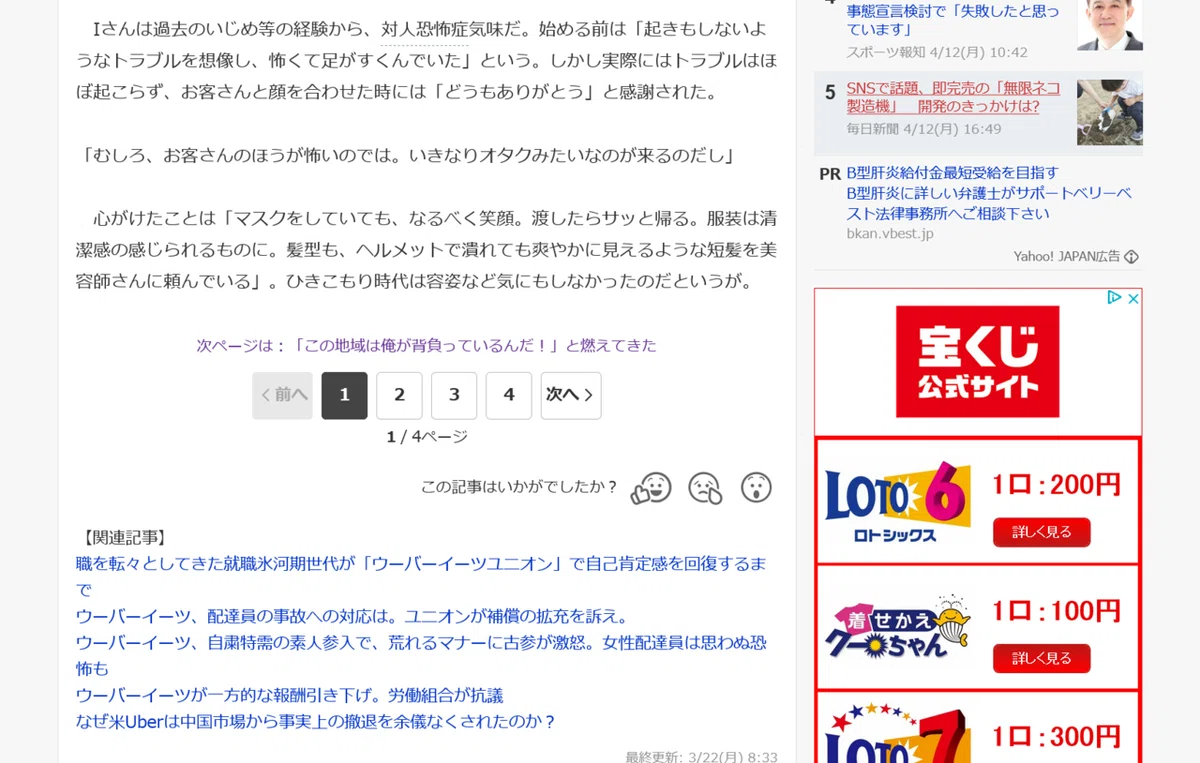This screenshot has height=763, width=1200.
Task: Click the bkan.vbest.jp ad domain text
Action: [890, 233]
